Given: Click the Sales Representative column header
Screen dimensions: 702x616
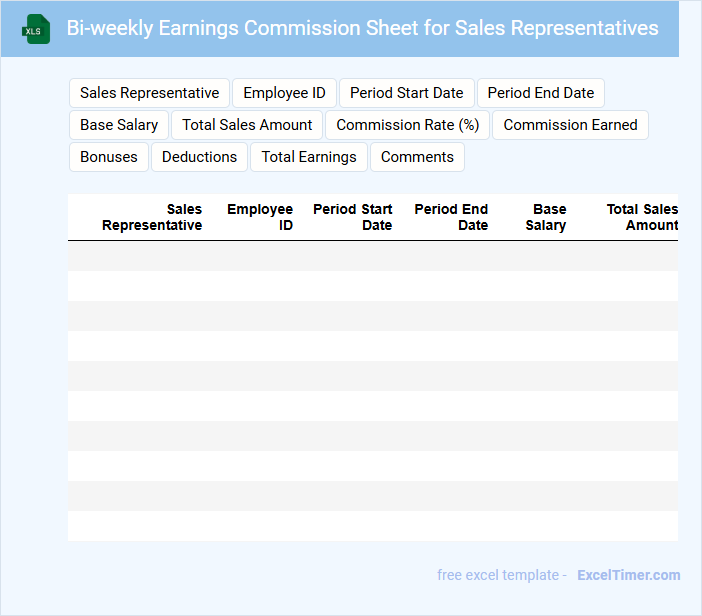Looking at the screenshot, I should click(152, 217).
